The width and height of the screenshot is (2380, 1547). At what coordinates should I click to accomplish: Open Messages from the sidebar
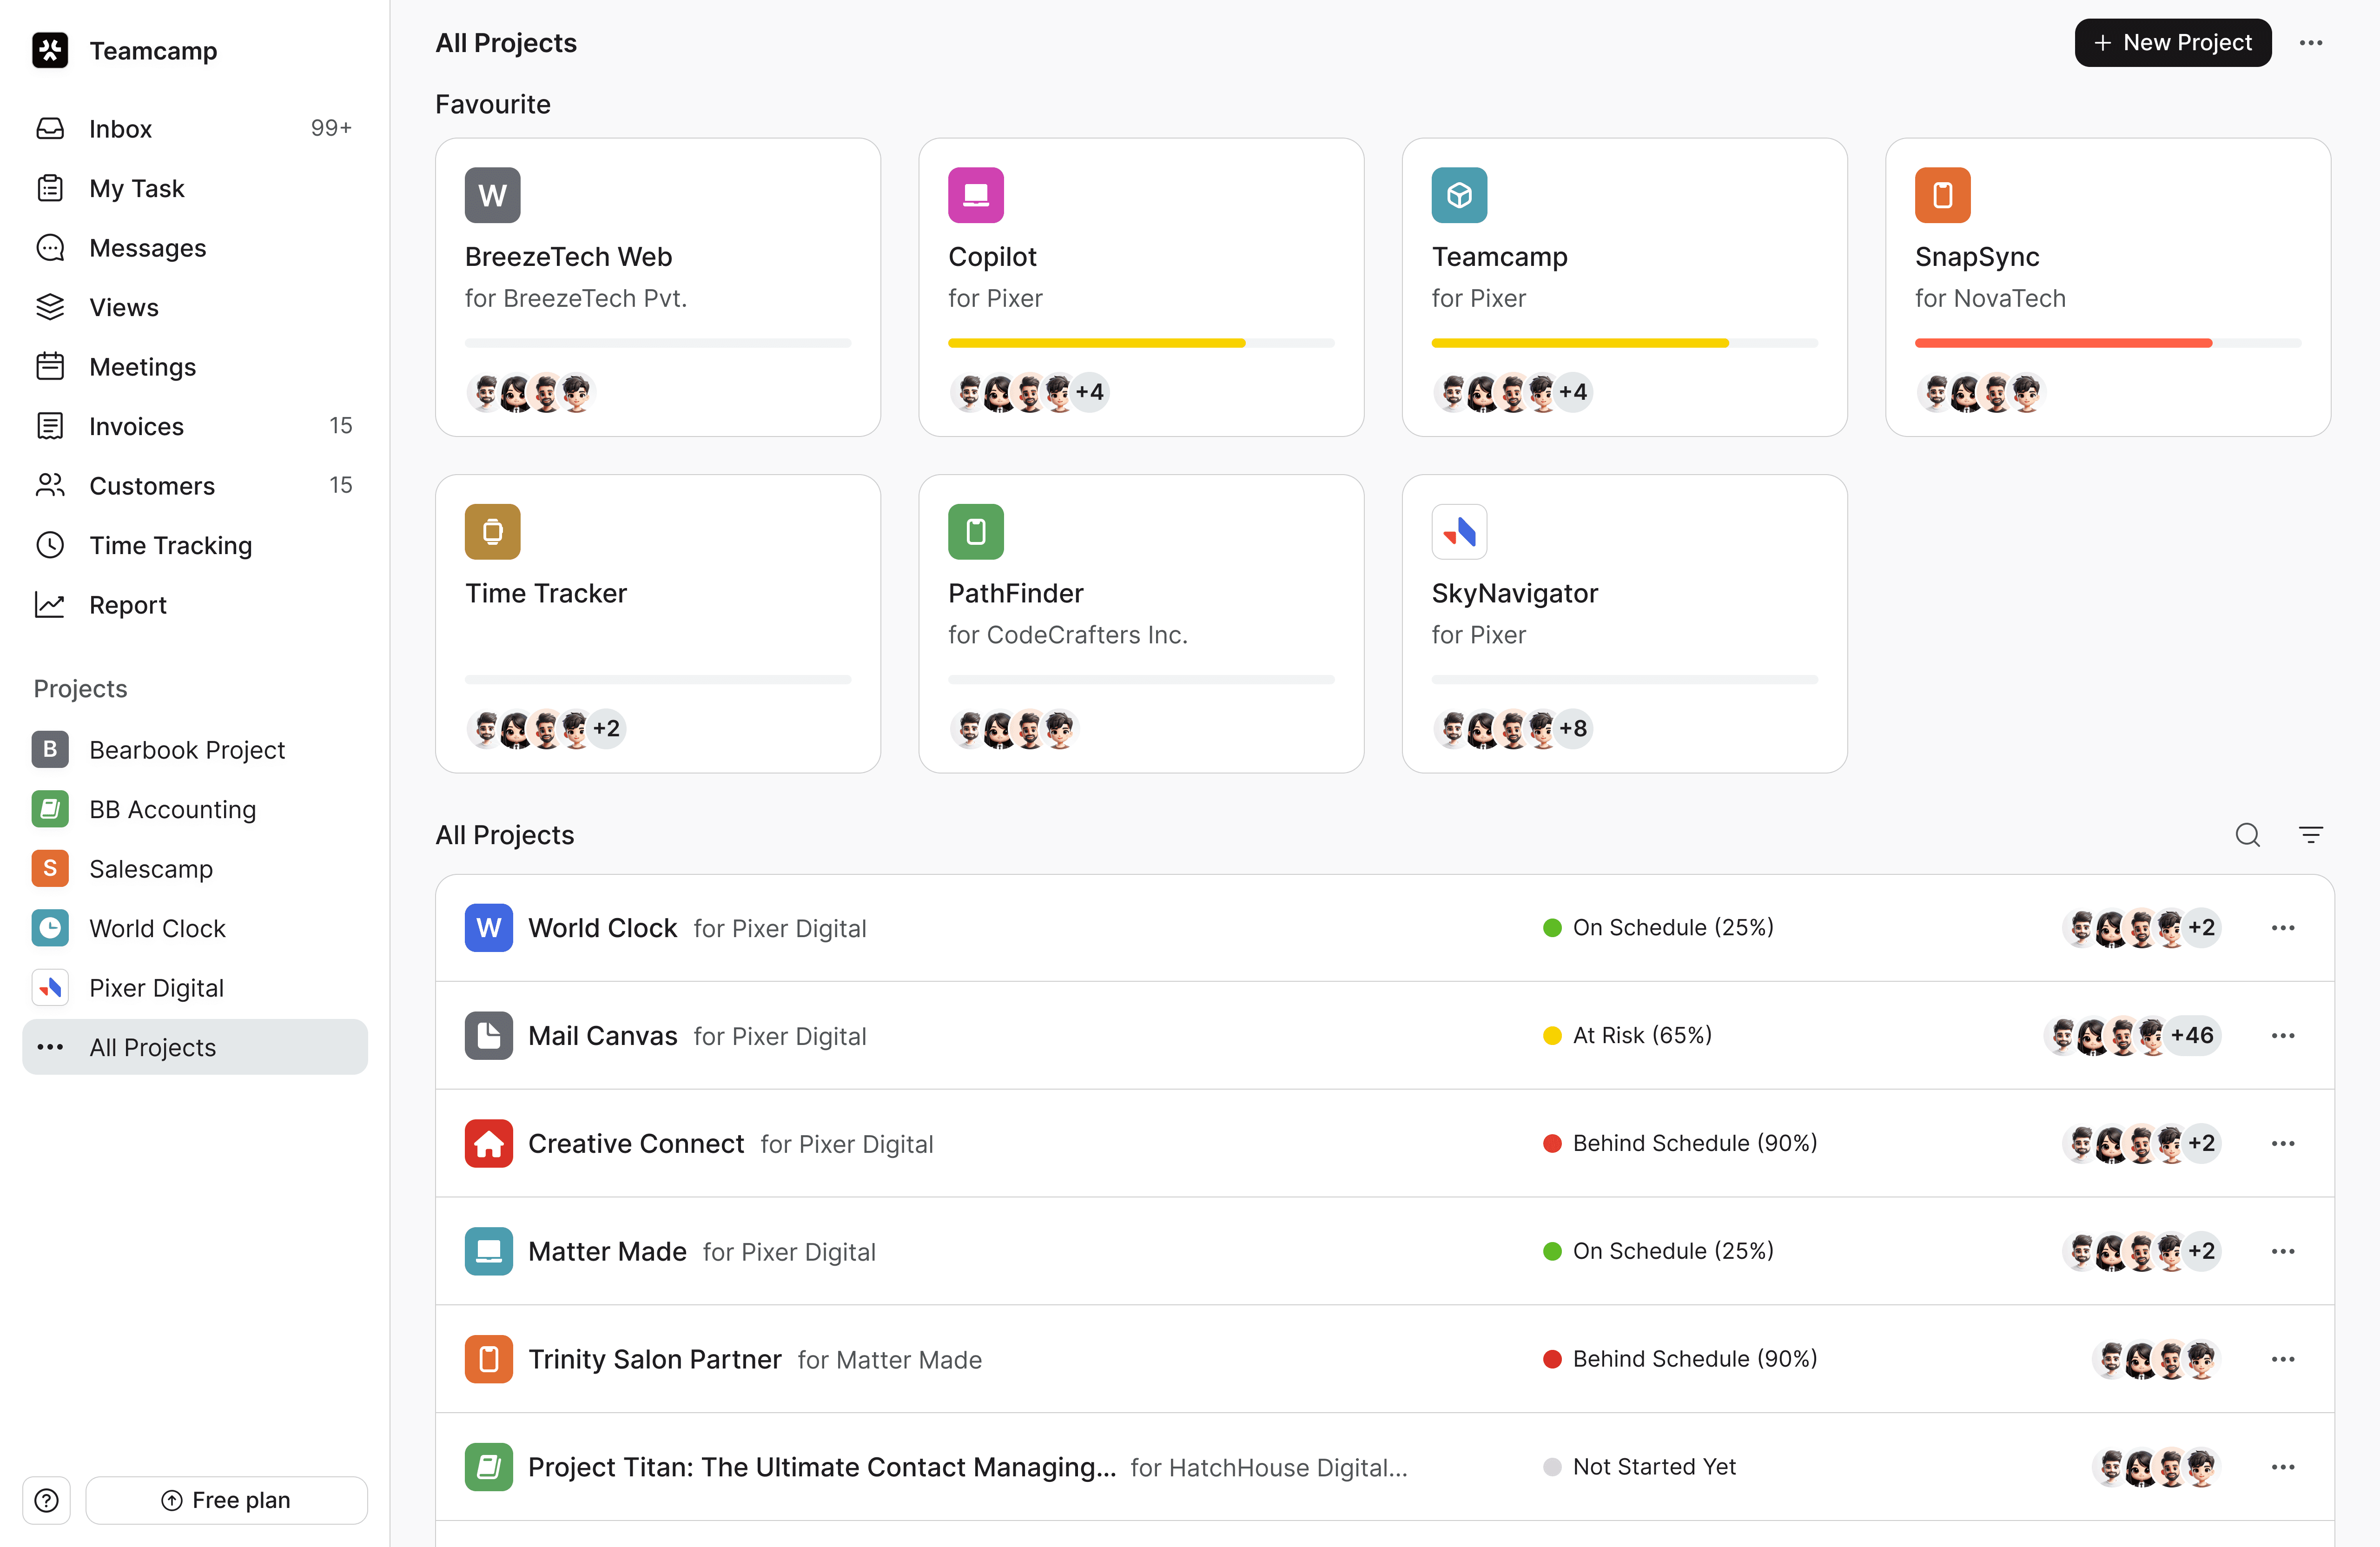coord(147,248)
